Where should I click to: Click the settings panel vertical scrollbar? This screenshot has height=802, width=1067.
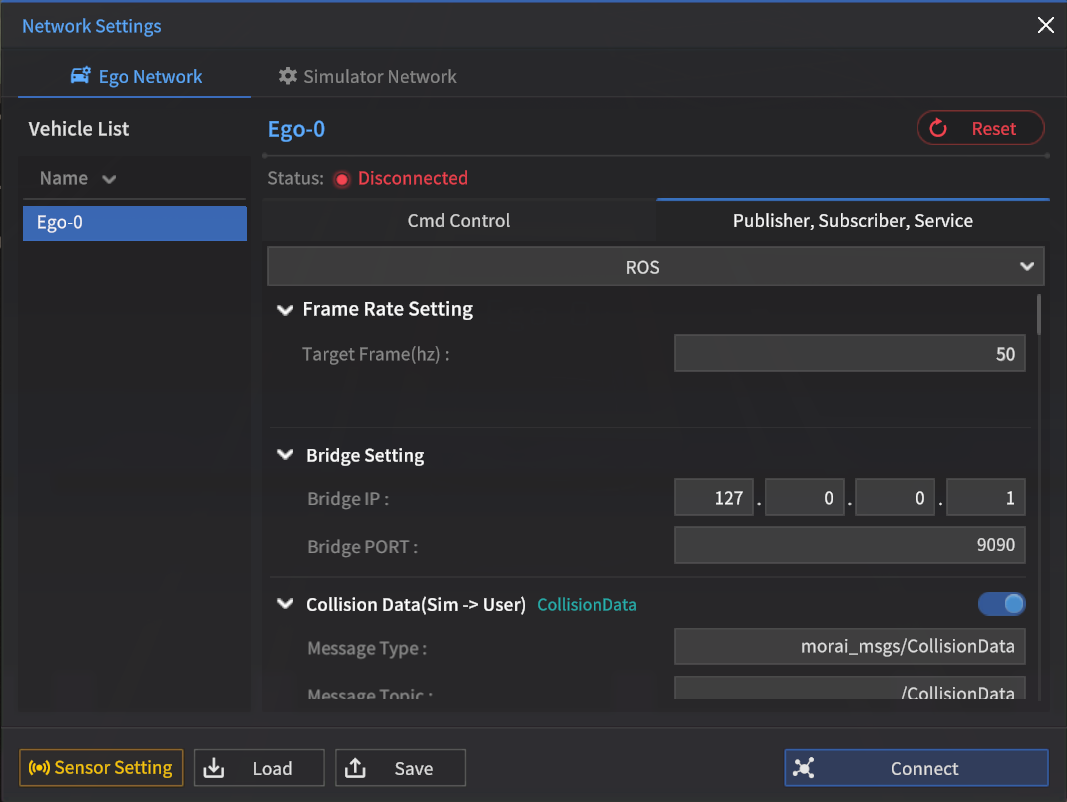1038,314
